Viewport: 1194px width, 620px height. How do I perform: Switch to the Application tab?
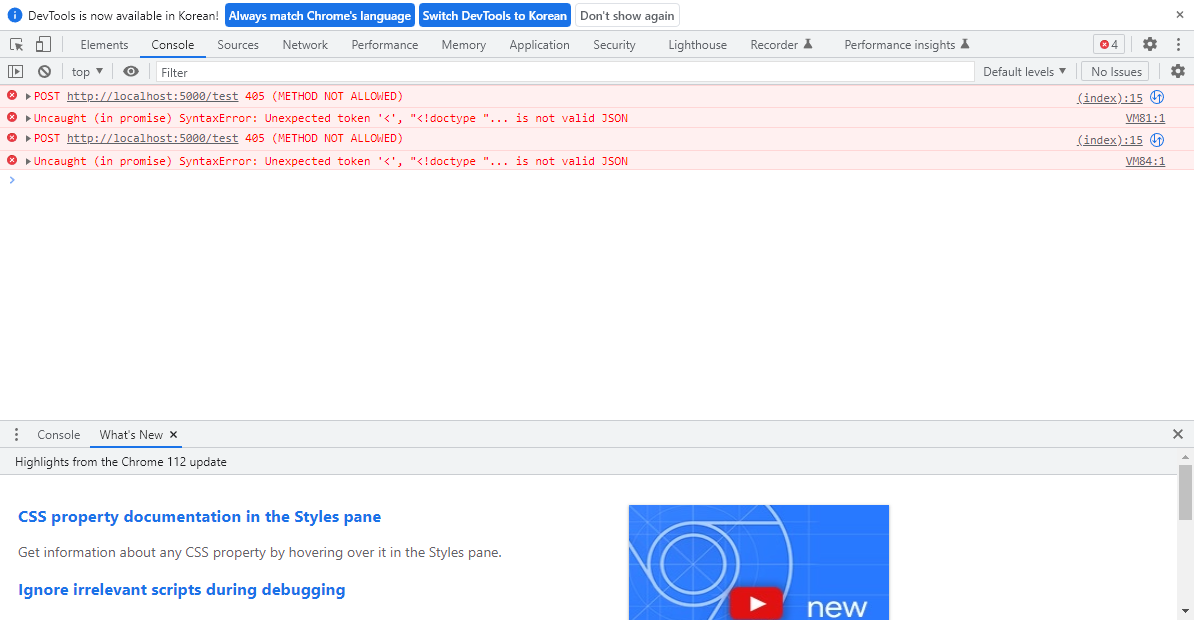click(539, 45)
